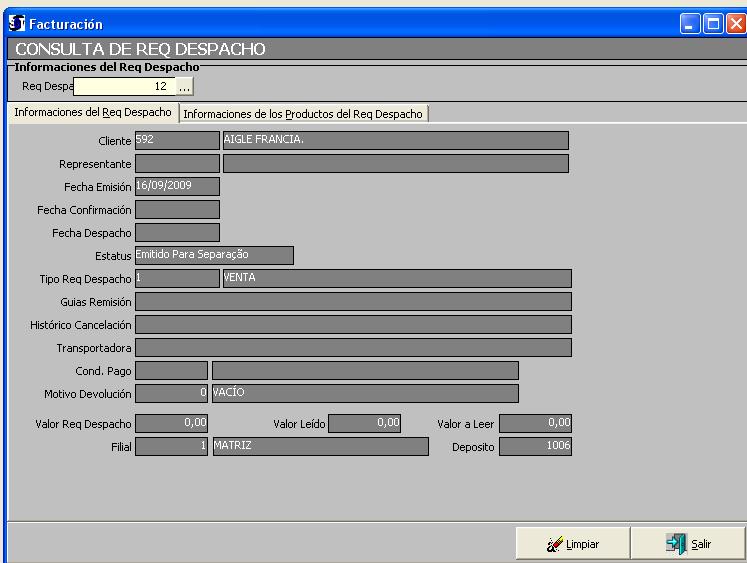
Task: Click the Deposito field showing 1006
Action: click(535, 446)
